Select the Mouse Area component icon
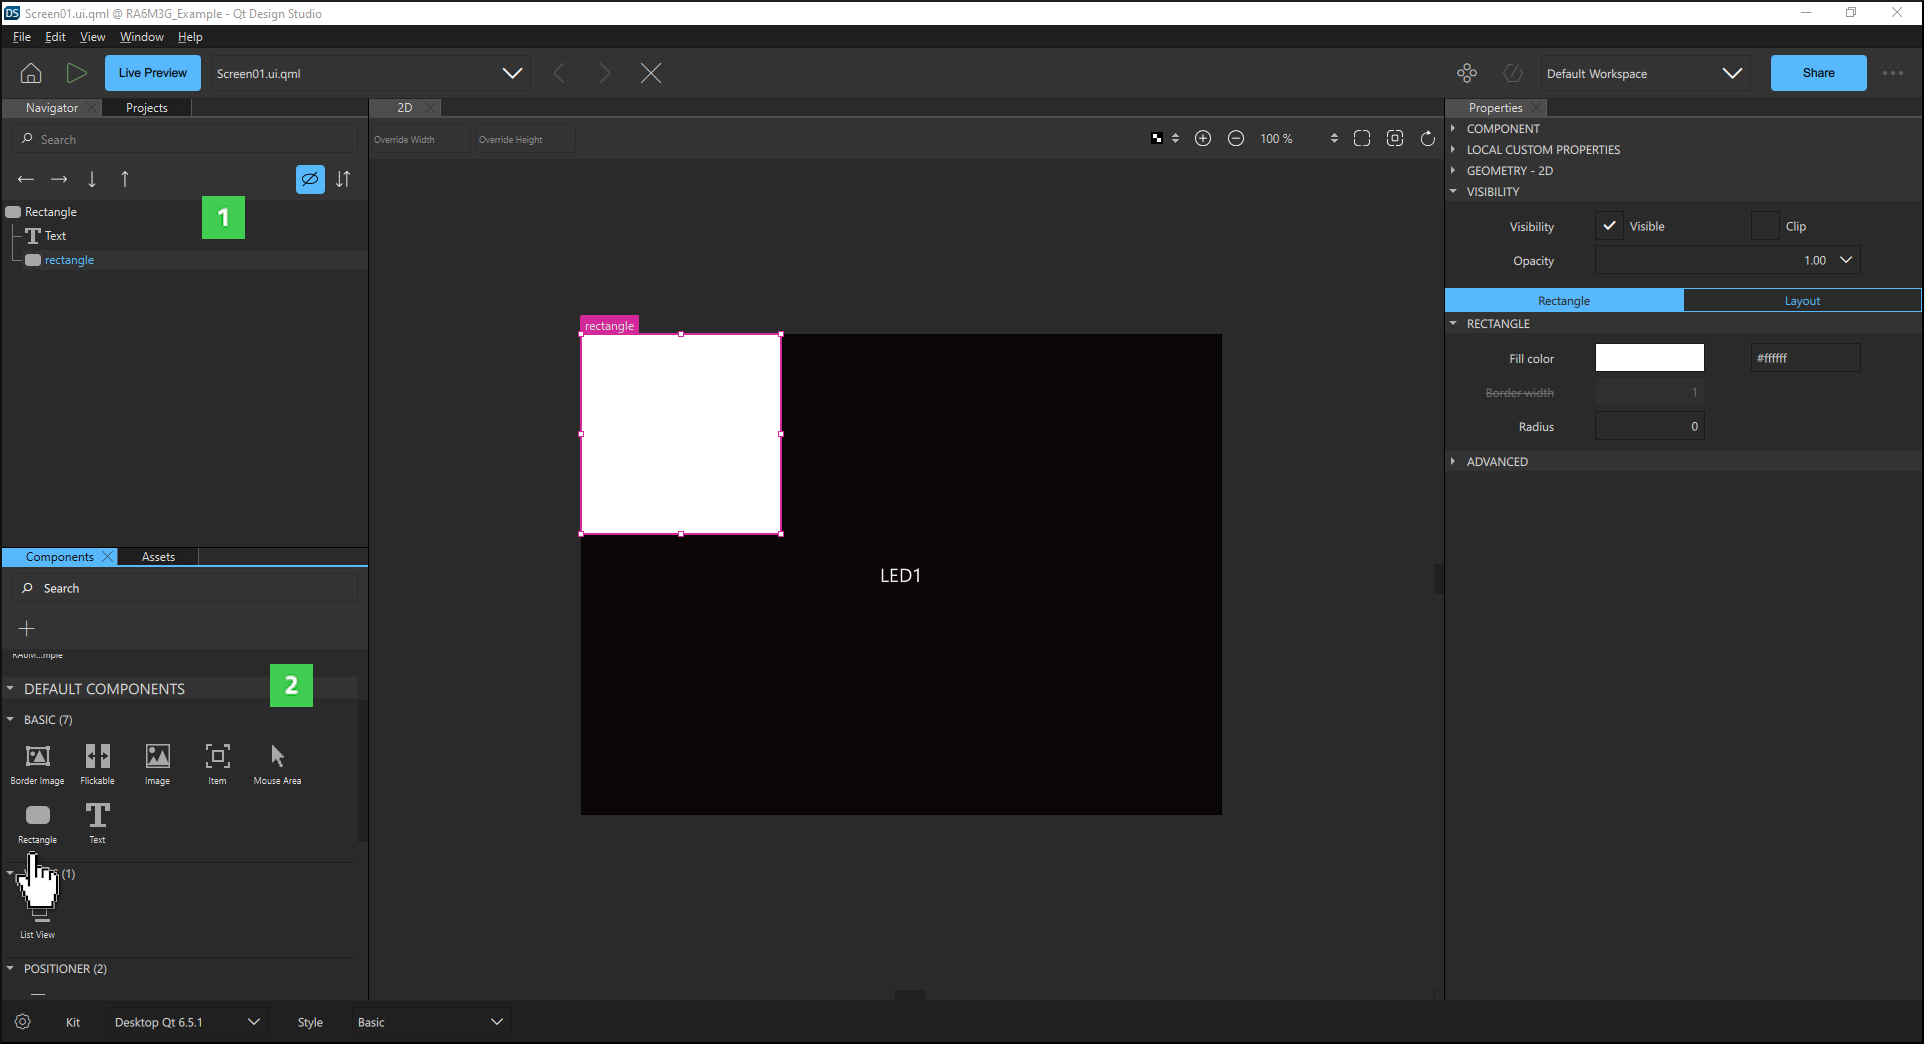This screenshot has width=1924, height=1044. tap(277, 757)
